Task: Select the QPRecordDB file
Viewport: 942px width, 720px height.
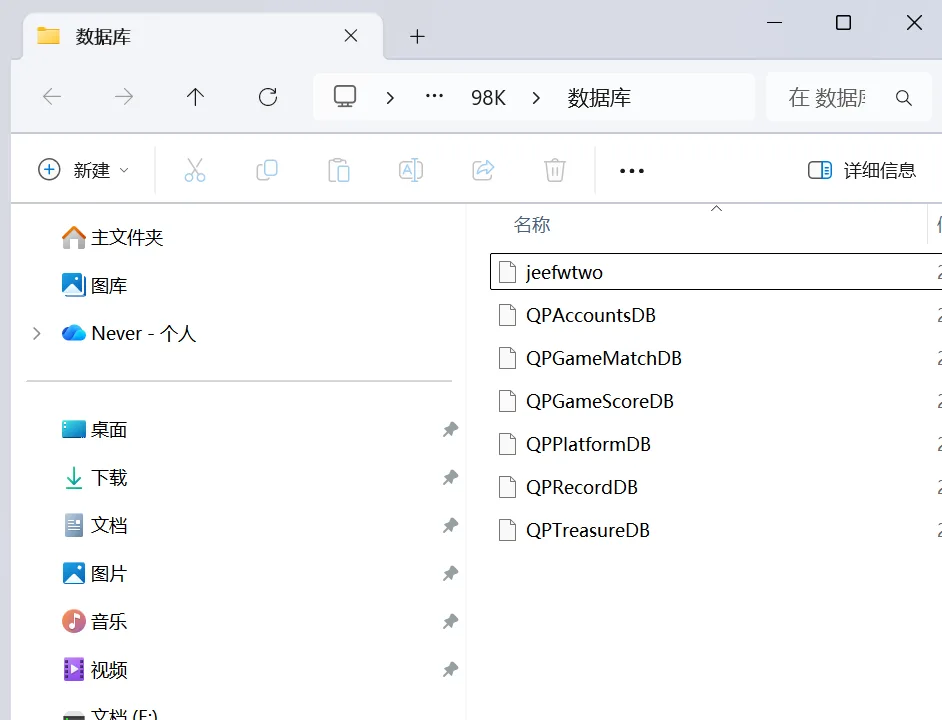Action: click(x=716, y=487)
